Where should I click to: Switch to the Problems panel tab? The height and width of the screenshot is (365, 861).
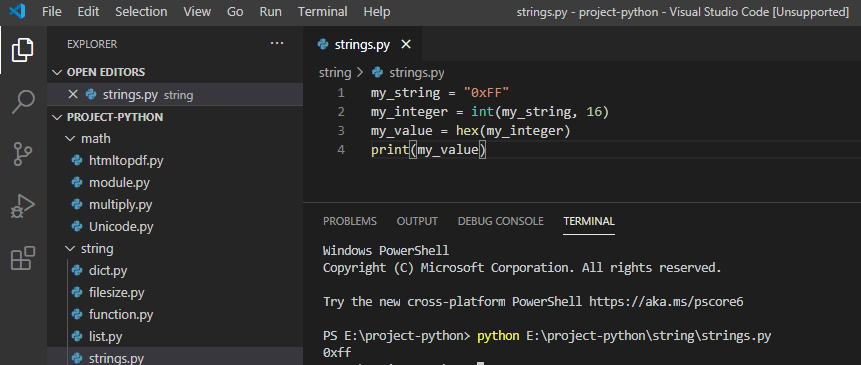pos(350,221)
